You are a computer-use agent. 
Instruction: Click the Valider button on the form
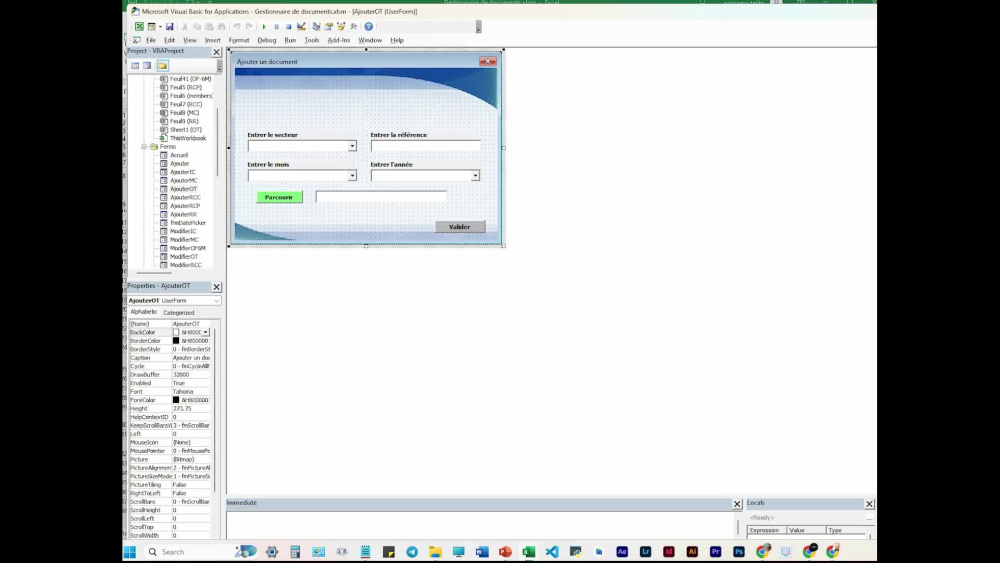(x=460, y=227)
